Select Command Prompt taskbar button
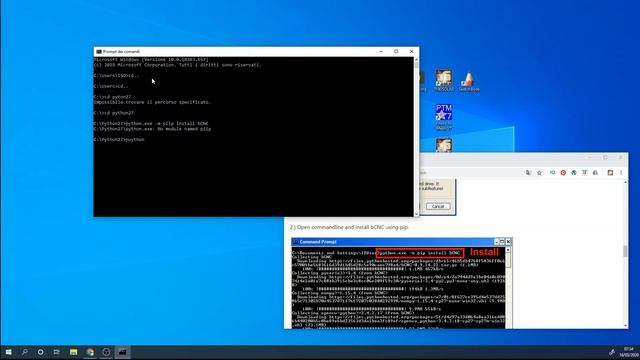The width and height of the screenshot is (640, 360). (122, 352)
